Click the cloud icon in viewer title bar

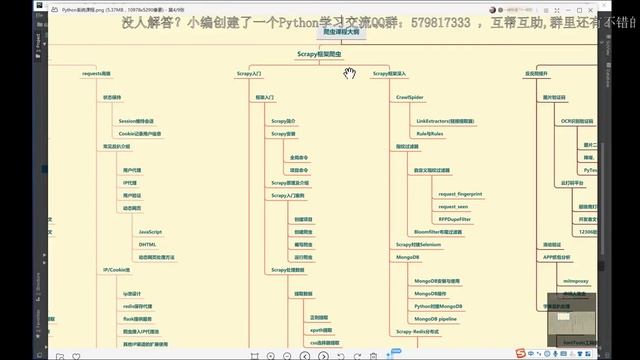54,9
